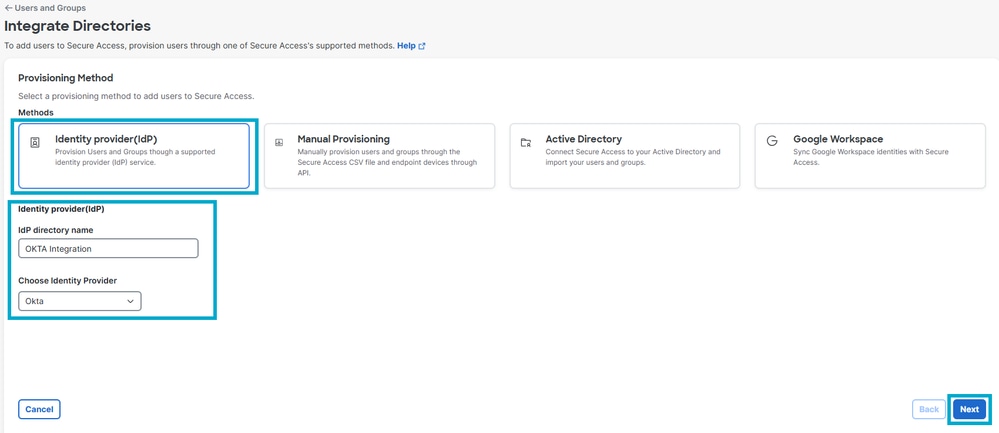Open the Choose Identity Provider dropdown
Screen dimensions: 999x433
(80, 301)
